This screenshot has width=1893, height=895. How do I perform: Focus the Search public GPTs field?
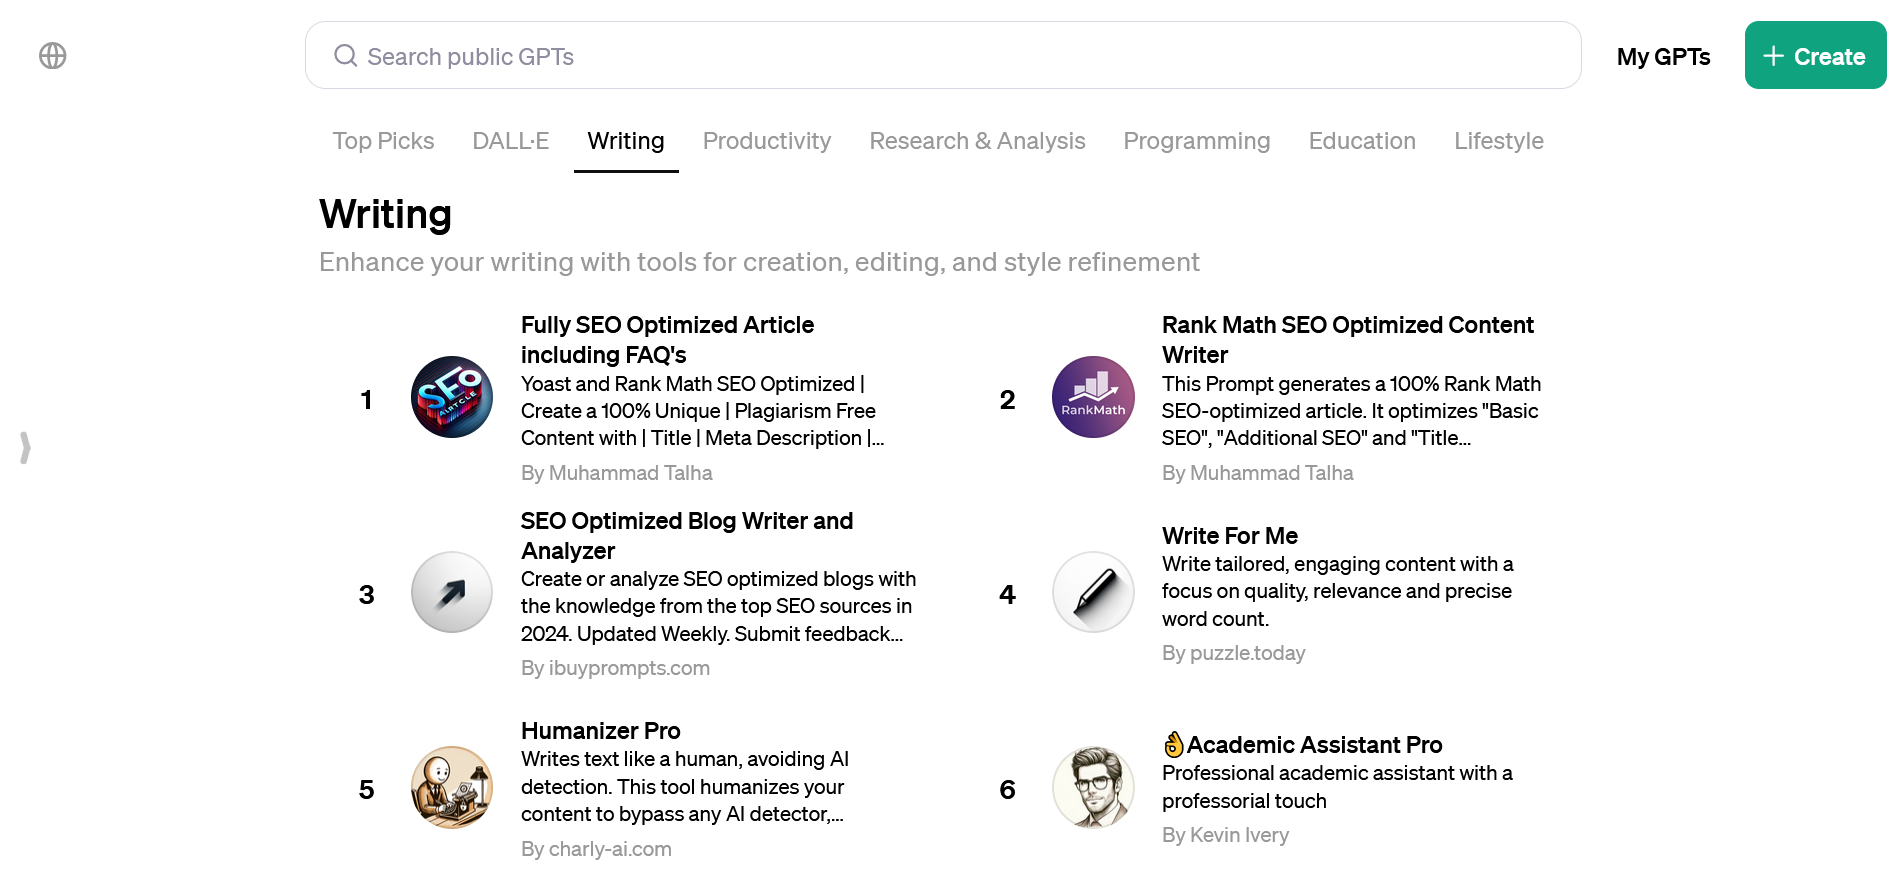pos(943,56)
